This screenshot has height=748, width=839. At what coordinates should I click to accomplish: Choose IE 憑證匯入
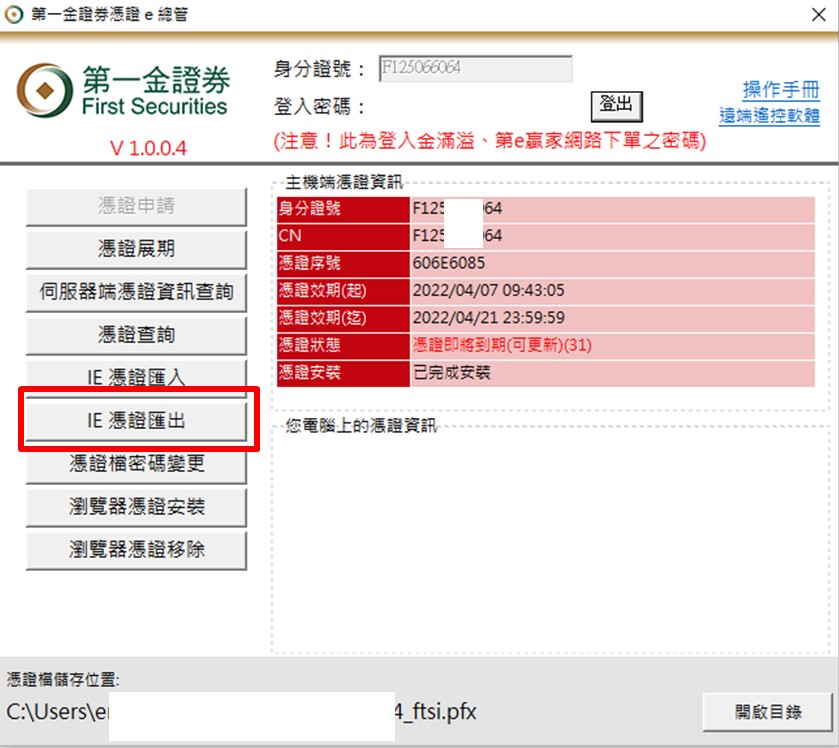pyautogui.click(x=136, y=378)
